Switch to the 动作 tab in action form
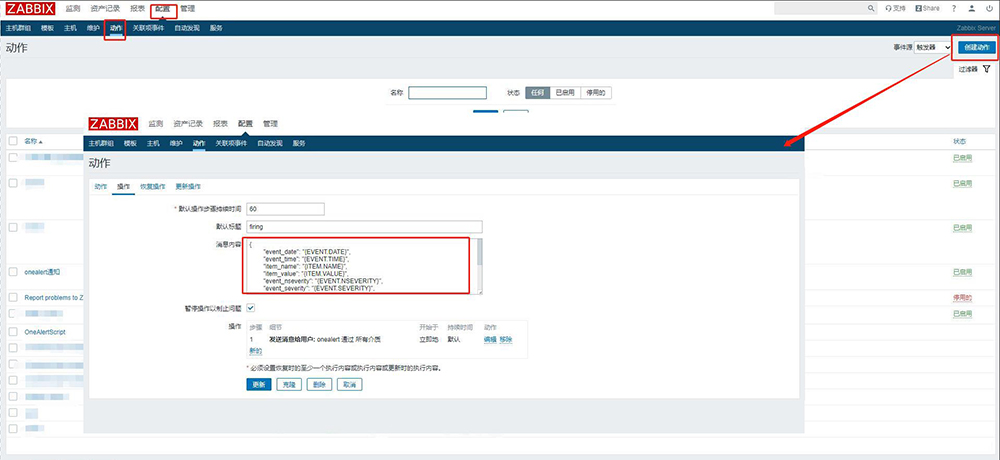The image size is (1000, 460). (101, 187)
